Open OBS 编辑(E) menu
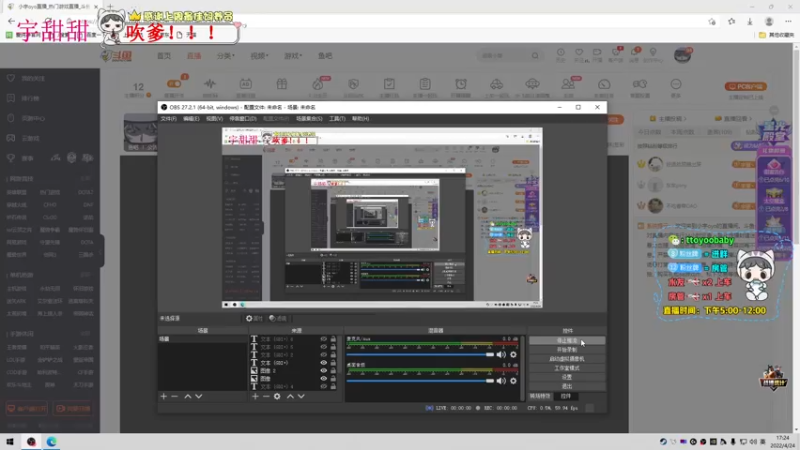 (191, 118)
